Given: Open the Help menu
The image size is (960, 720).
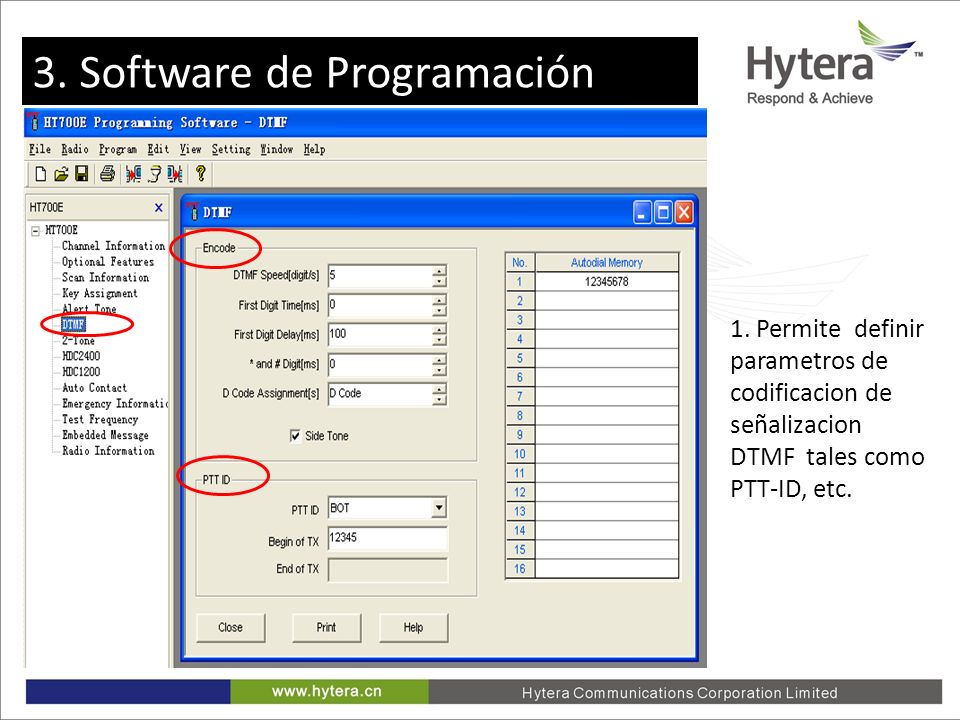Looking at the screenshot, I should tap(314, 149).
